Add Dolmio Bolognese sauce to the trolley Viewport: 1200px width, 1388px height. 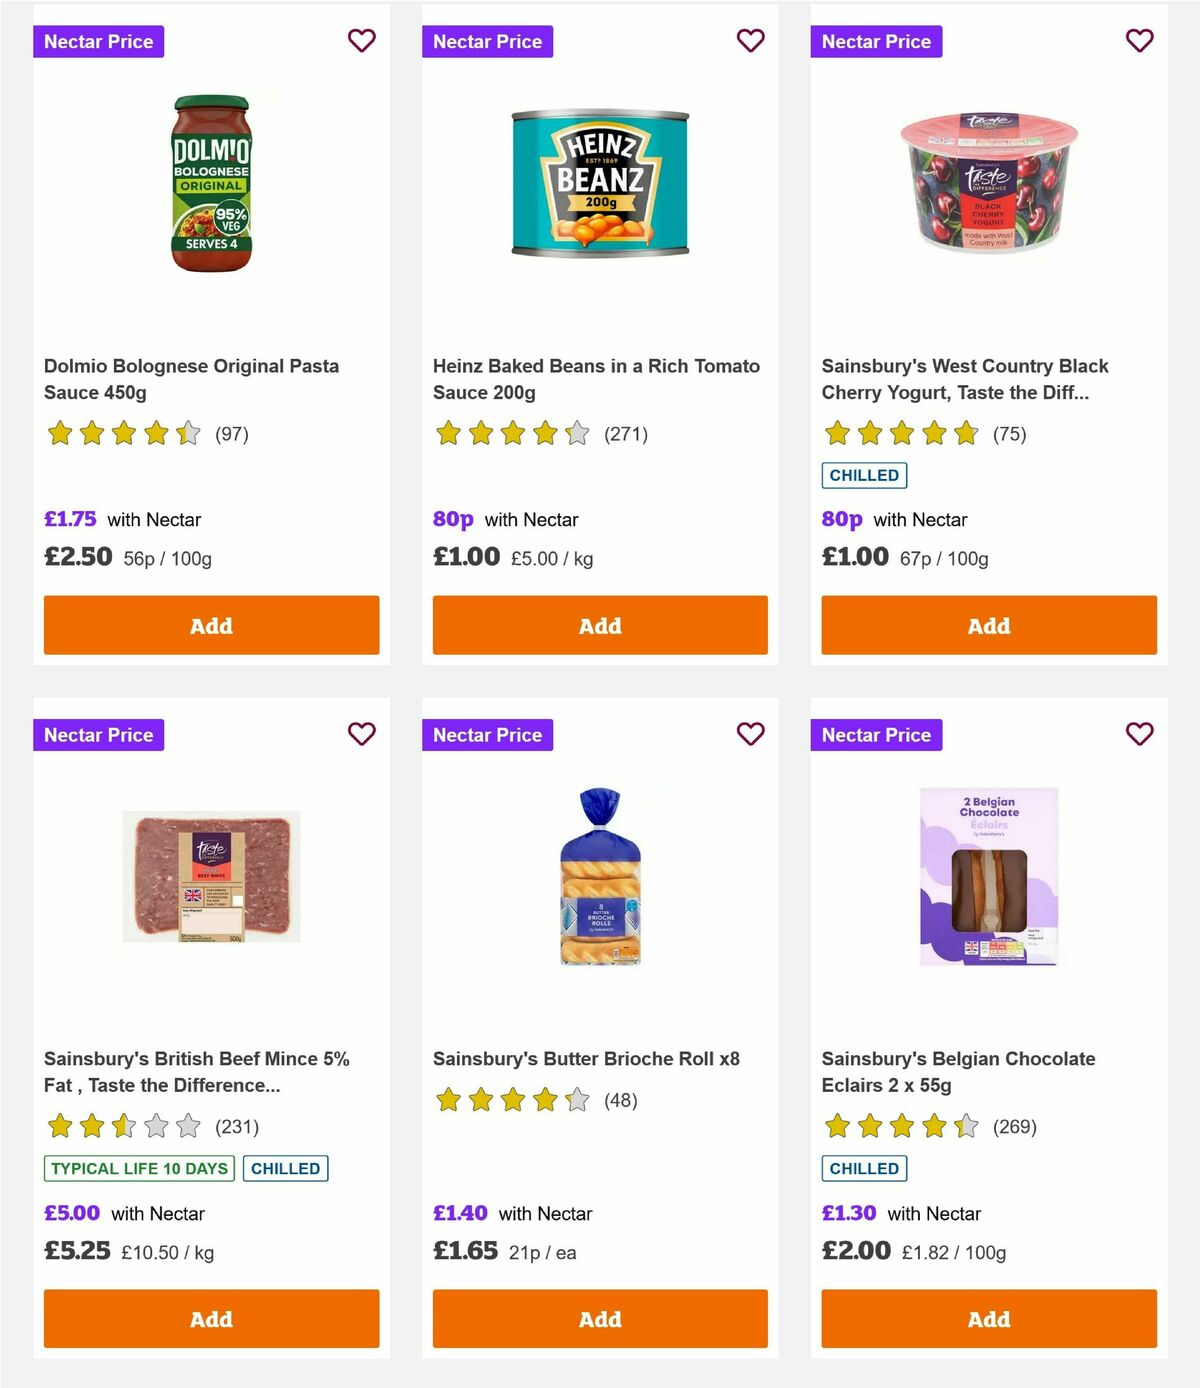211,625
